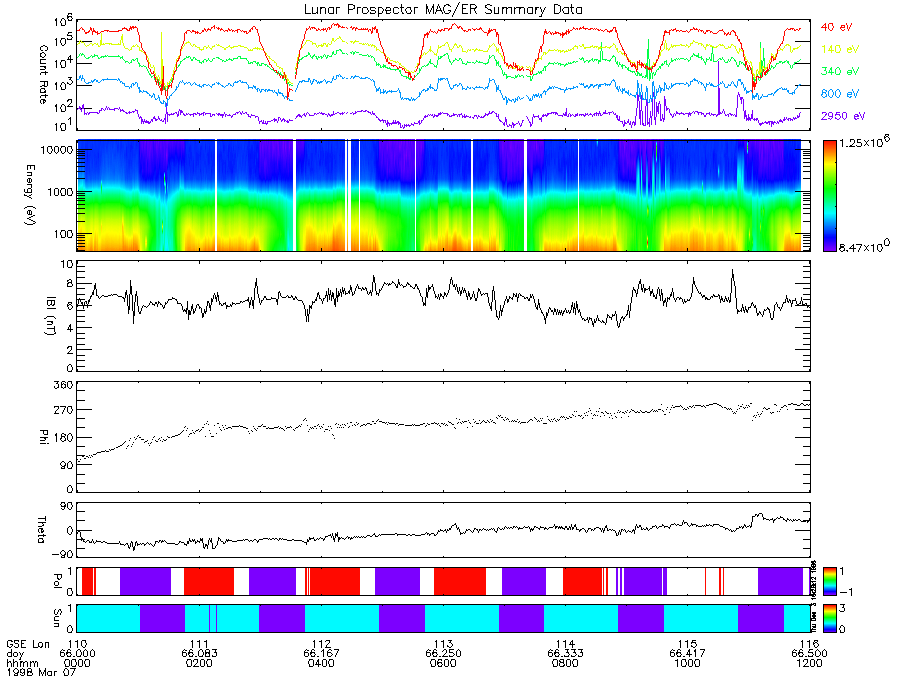Click the '0400' time tick label
Screen dimensions: 900x700
point(321,663)
